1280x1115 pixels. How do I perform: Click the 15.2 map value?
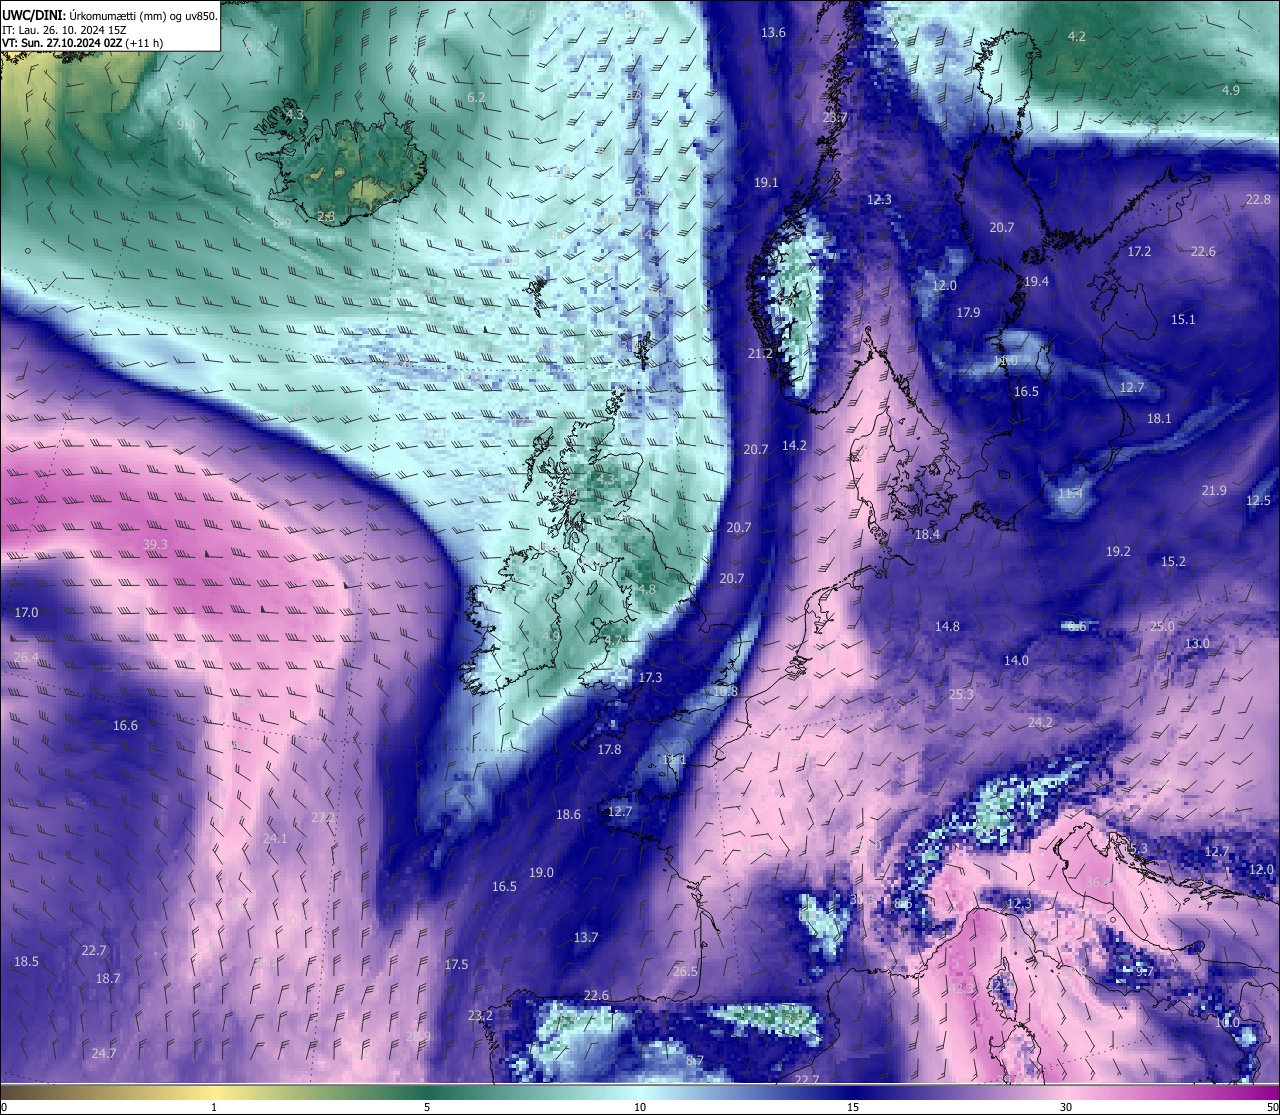[1173, 562]
